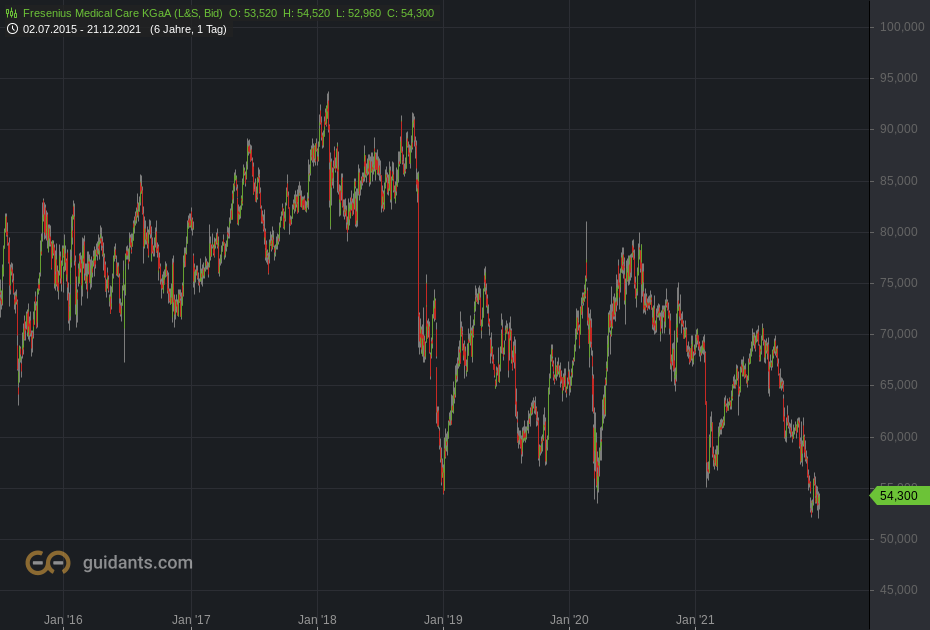The image size is (930, 630).
Task: Click the Jan '20 time axis label
Action: click(569, 620)
